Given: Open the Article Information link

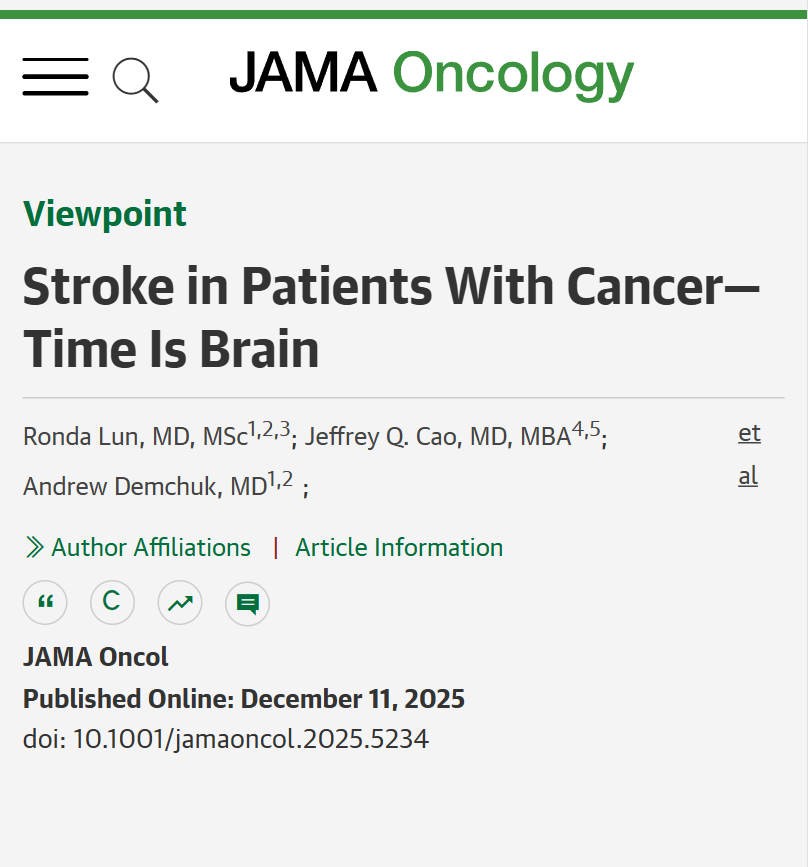Looking at the screenshot, I should tap(399, 547).
